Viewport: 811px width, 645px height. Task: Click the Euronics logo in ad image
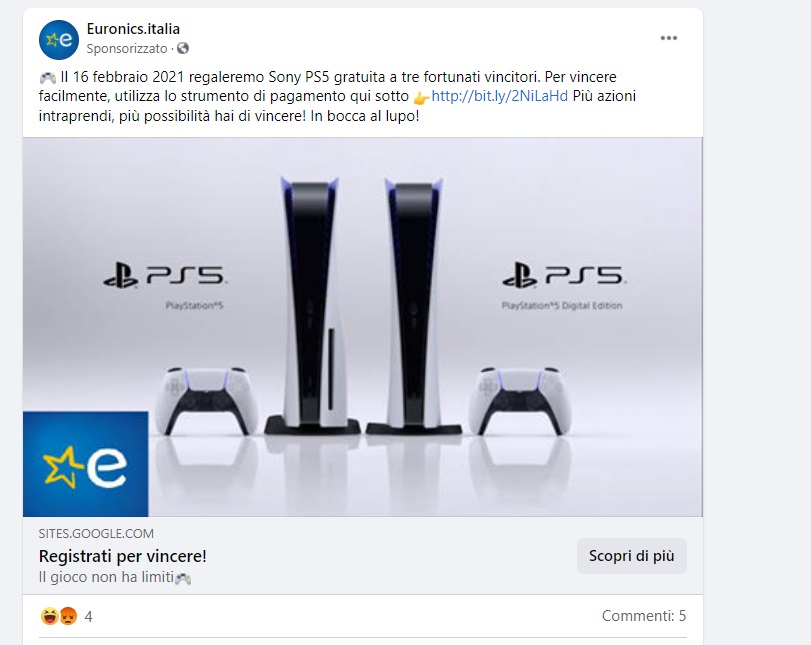85,464
